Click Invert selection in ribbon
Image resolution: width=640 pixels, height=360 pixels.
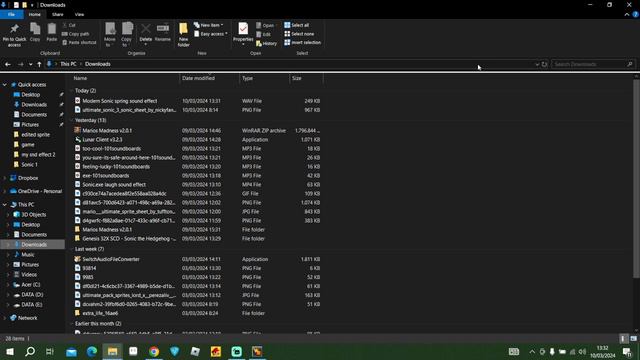pyautogui.click(x=302, y=42)
